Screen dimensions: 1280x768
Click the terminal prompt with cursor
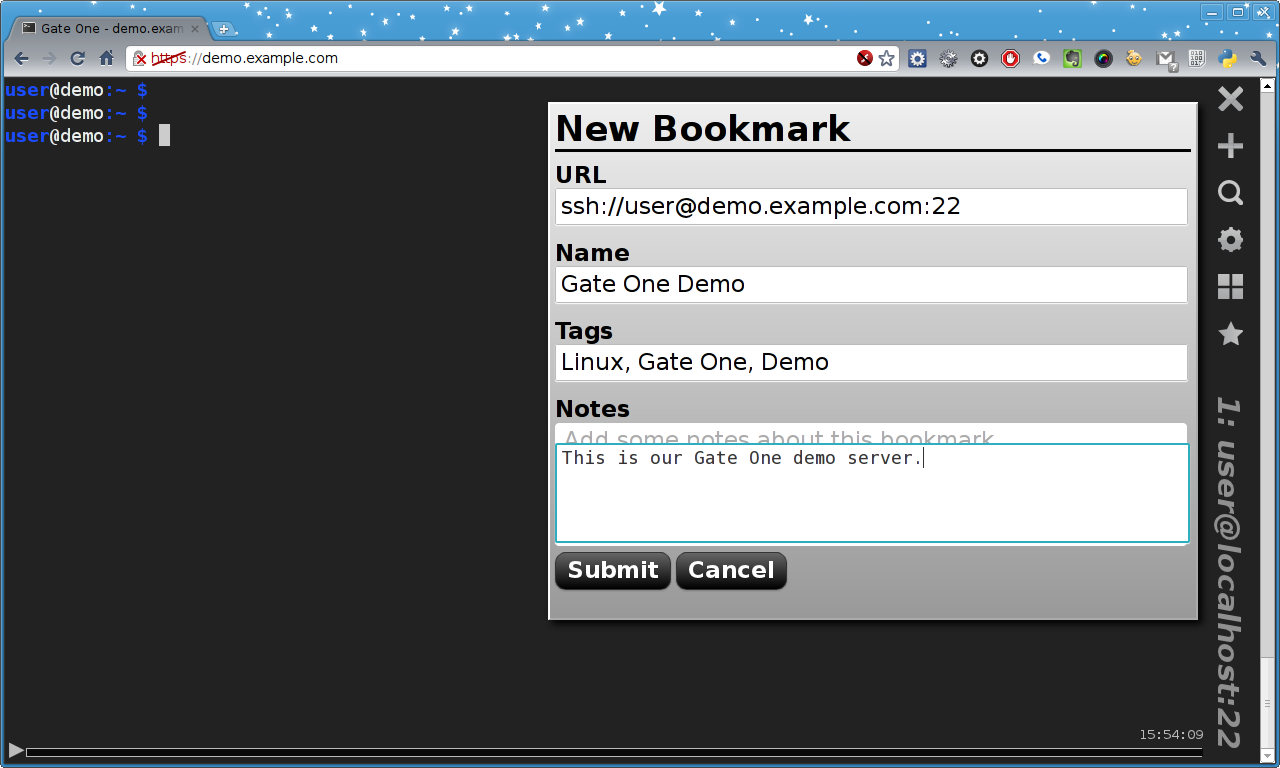click(87, 136)
